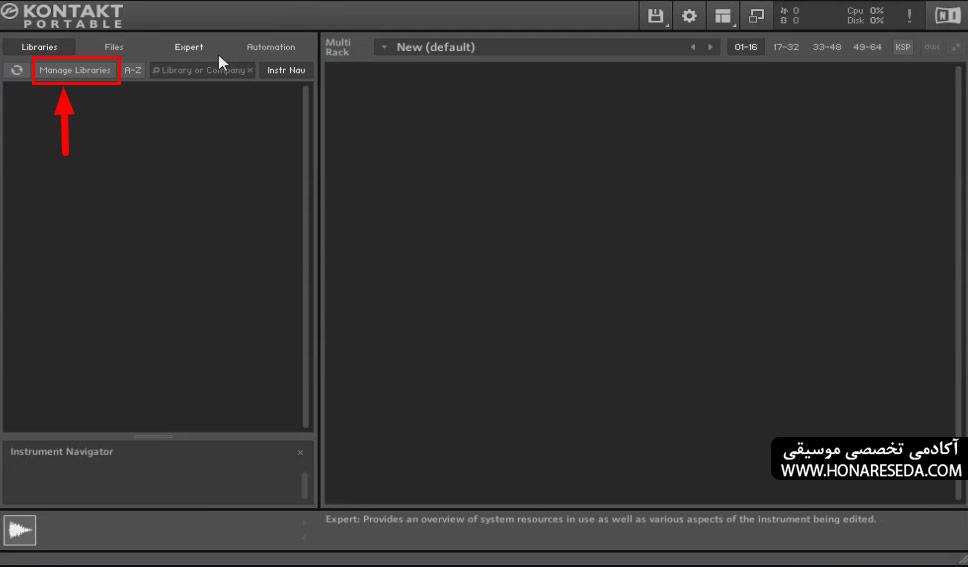Screen dimensions: 968x567
Task: Open the Files save menu icon
Action: click(656, 15)
